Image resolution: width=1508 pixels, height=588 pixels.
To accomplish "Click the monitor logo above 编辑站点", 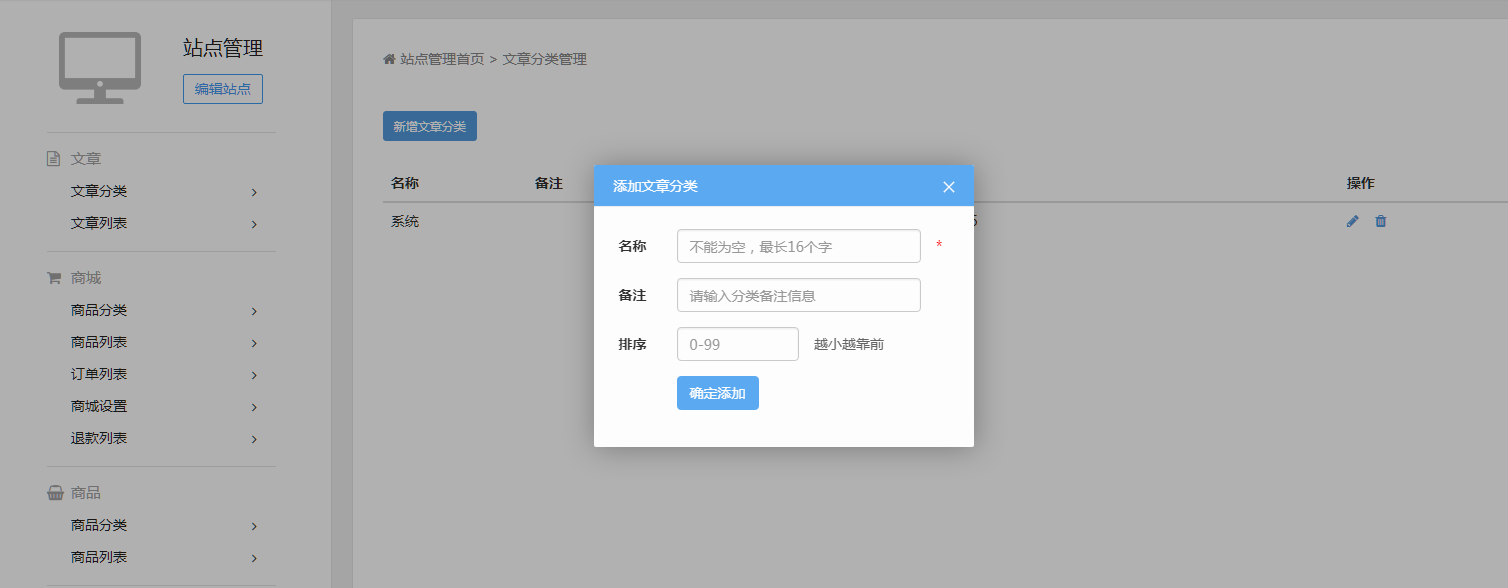I will point(99,68).
